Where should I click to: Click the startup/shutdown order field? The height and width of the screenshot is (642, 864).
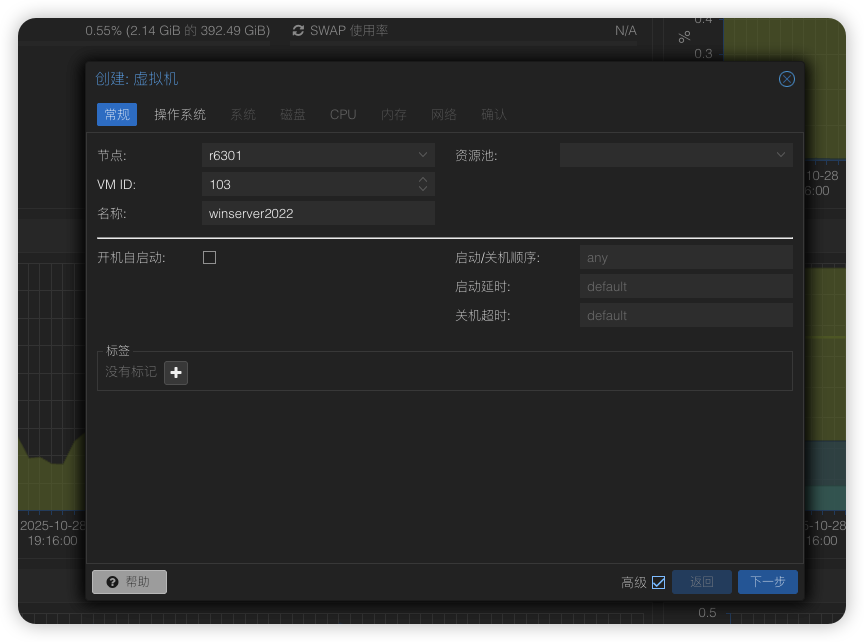[685, 257]
